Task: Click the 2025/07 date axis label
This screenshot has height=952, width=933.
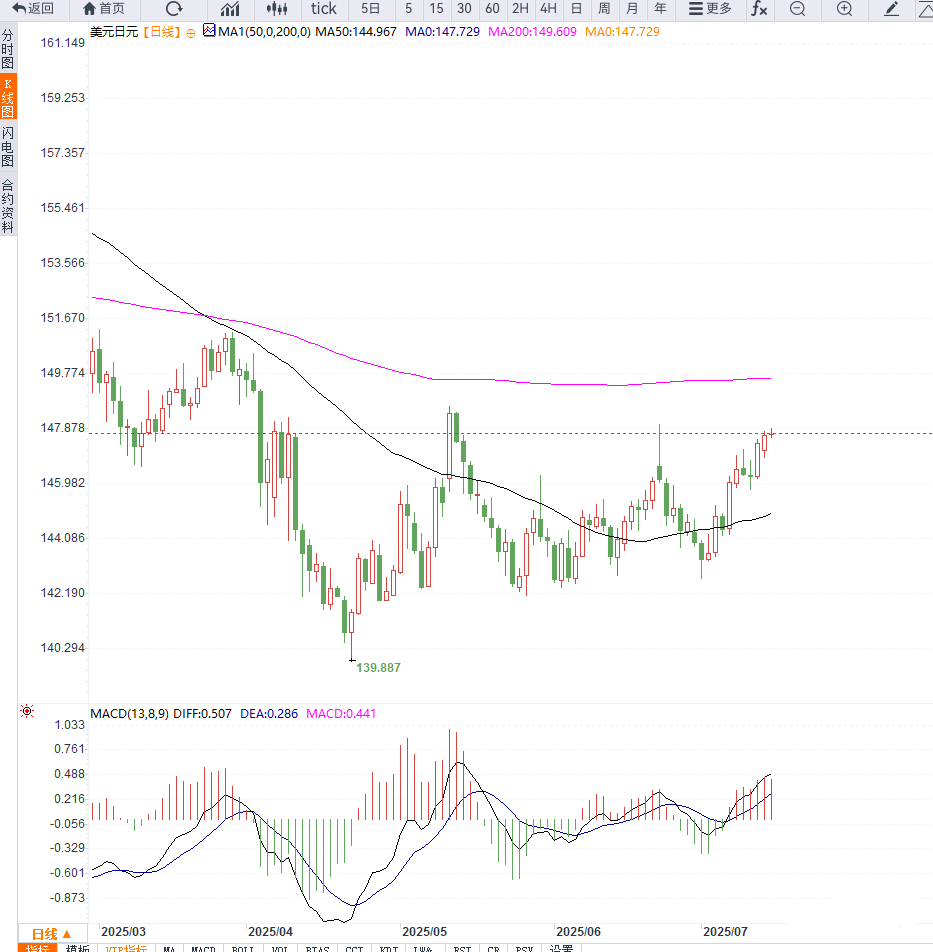Action: coord(725,931)
